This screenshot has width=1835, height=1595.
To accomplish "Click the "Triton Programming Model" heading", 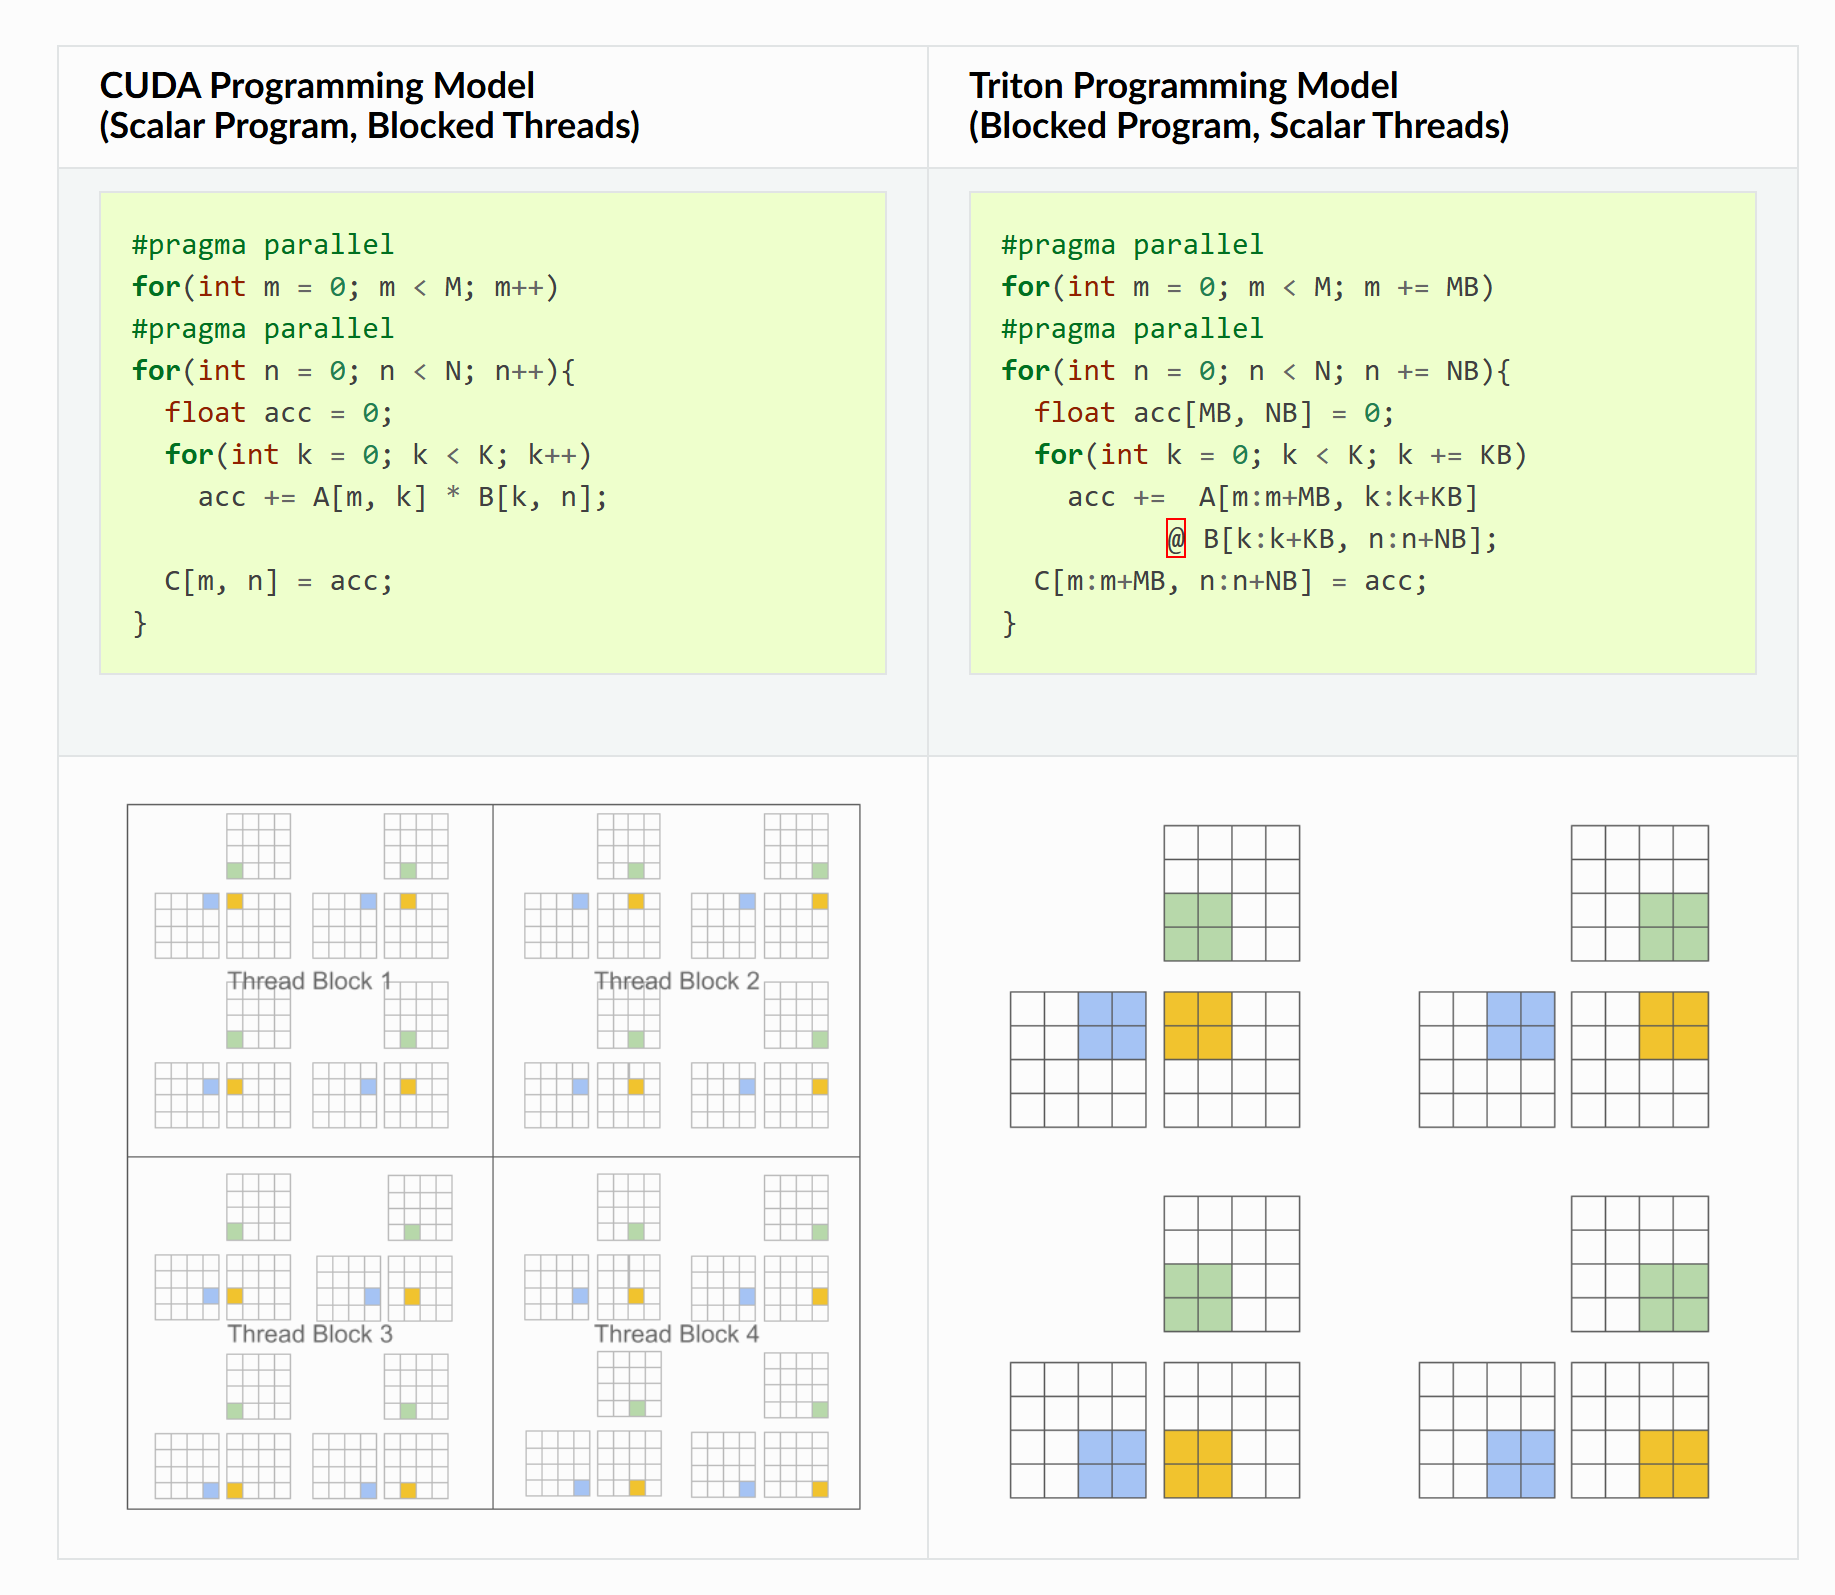I will click(x=1183, y=86).
